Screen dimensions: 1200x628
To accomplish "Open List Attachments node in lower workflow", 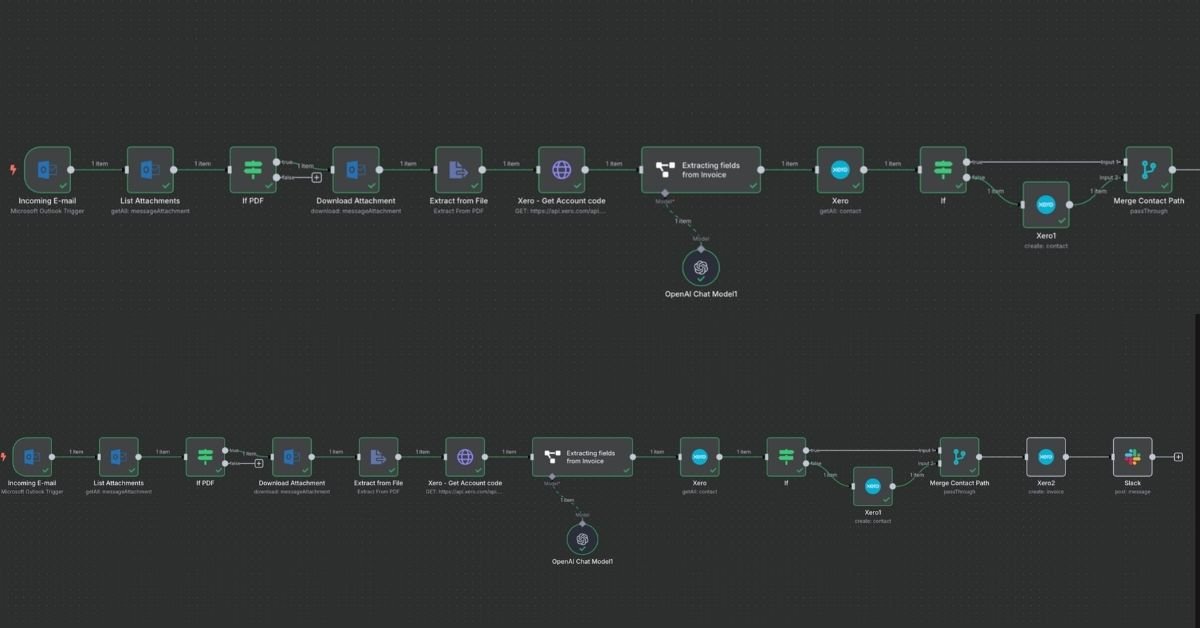I will [x=119, y=457].
